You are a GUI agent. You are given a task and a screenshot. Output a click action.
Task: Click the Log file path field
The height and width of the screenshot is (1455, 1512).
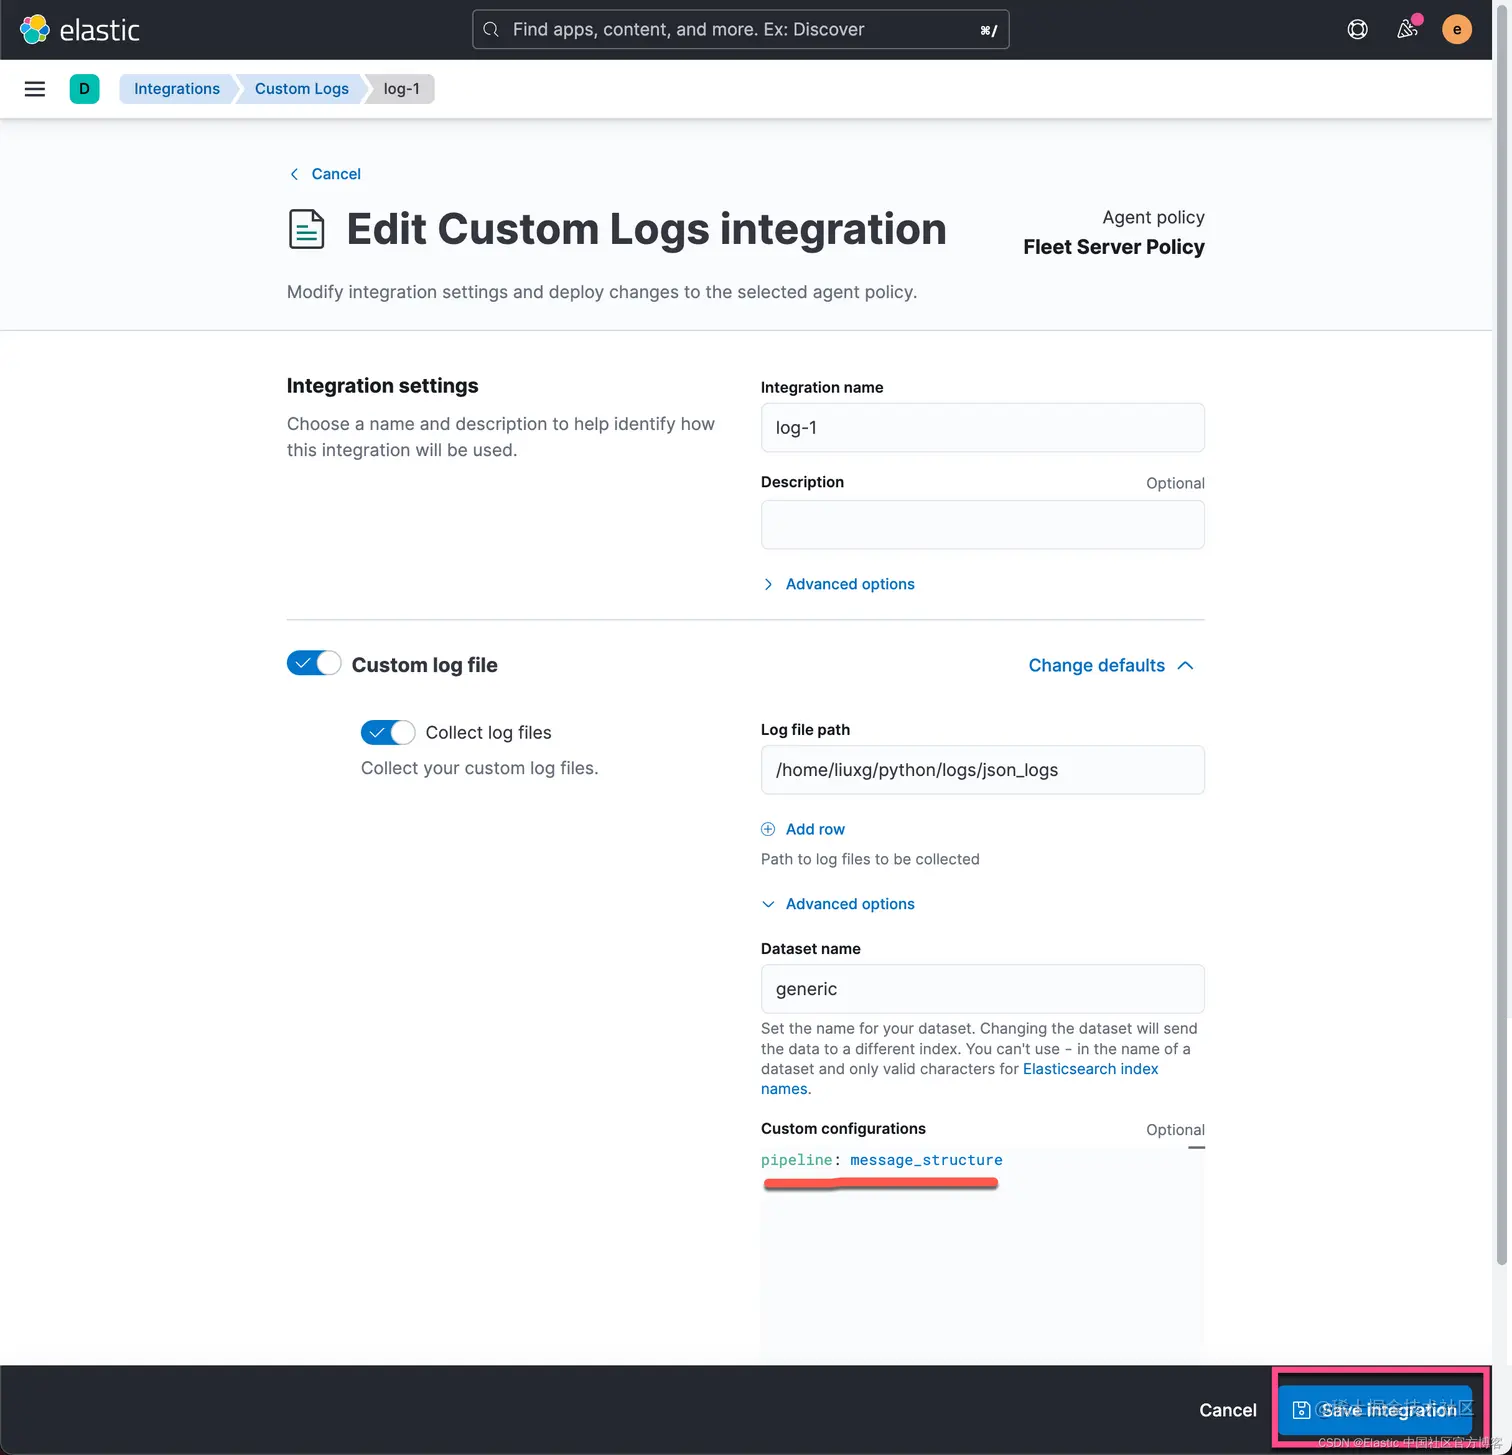(983, 770)
